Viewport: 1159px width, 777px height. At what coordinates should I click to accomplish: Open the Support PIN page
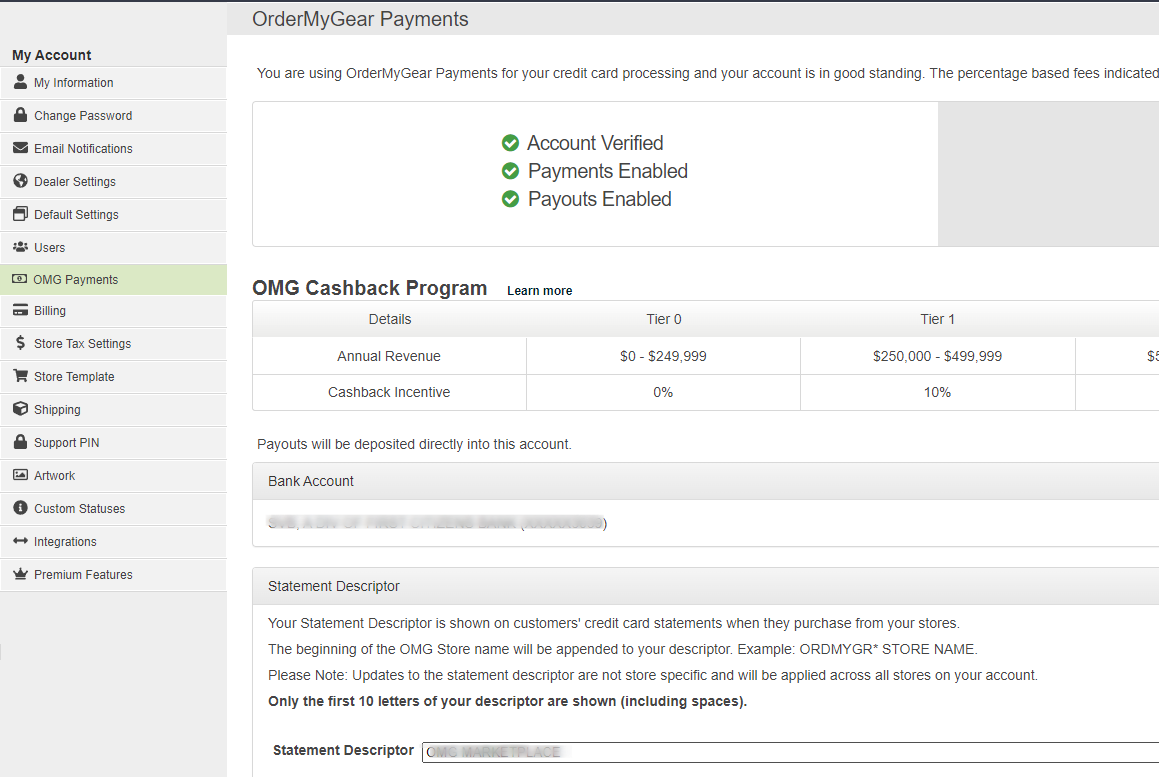point(114,443)
